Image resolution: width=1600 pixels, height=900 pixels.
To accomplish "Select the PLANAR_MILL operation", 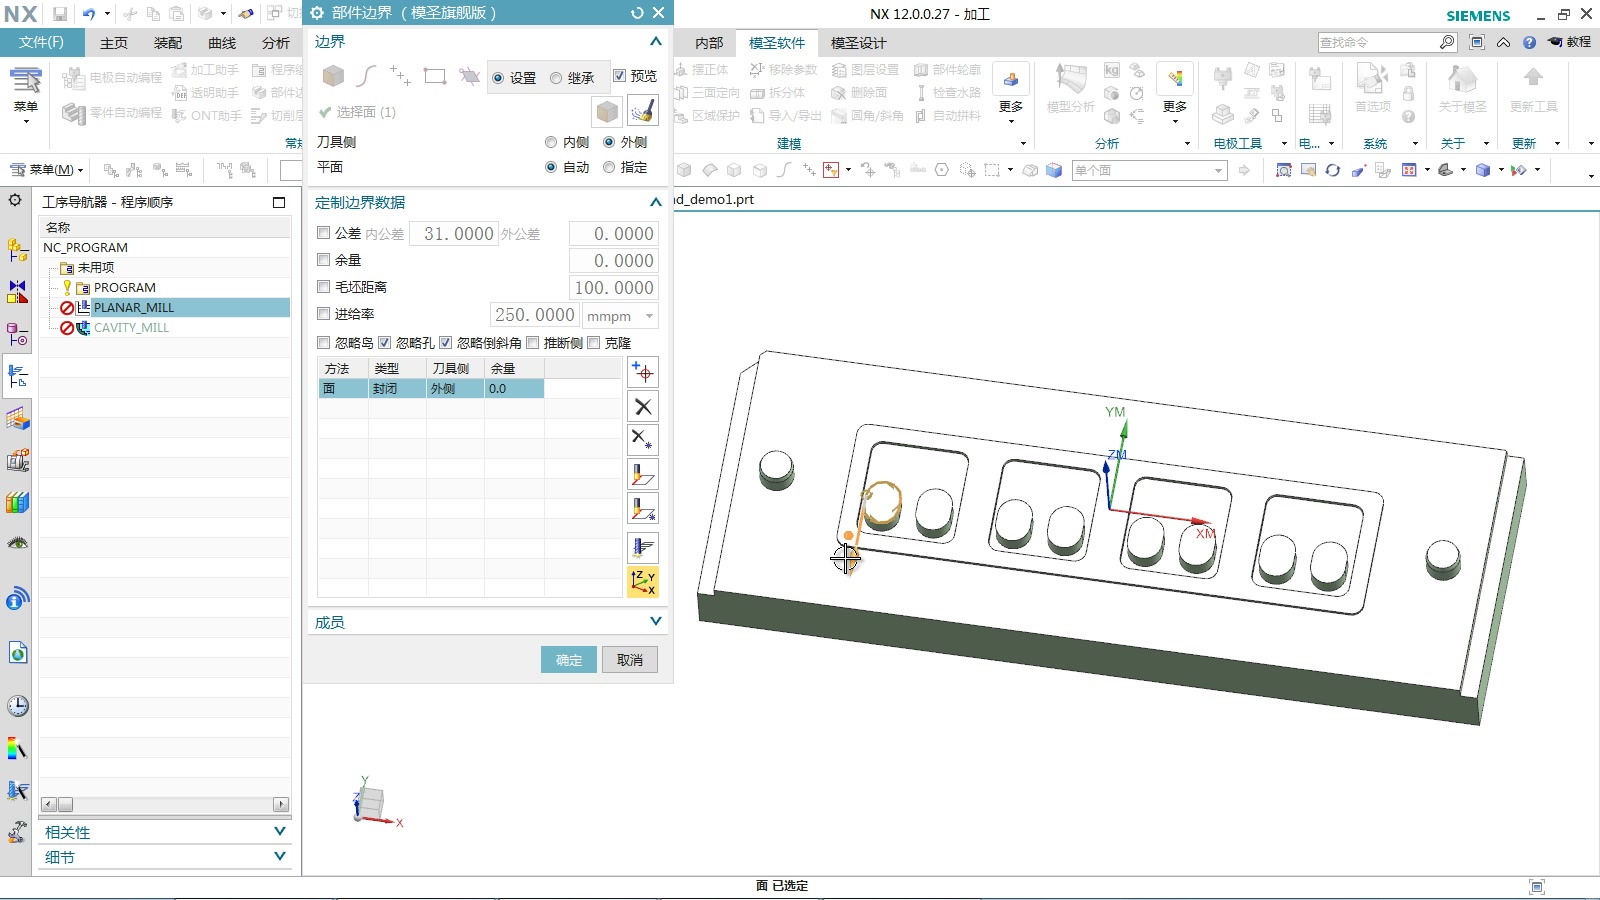I will pos(134,308).
